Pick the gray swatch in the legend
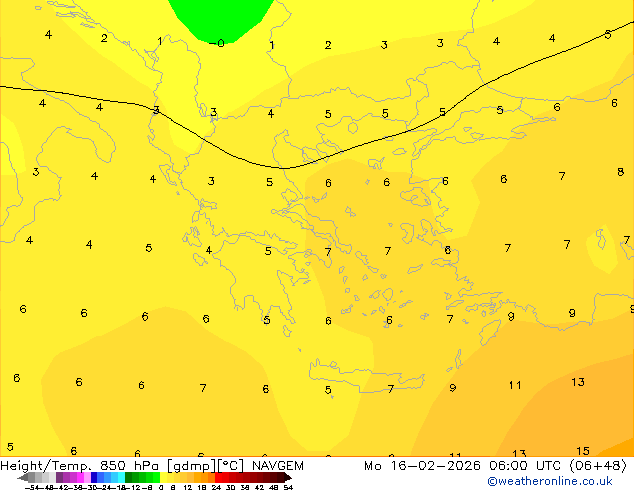The width and height of the screenshot is (634, 490). [32, 477]
